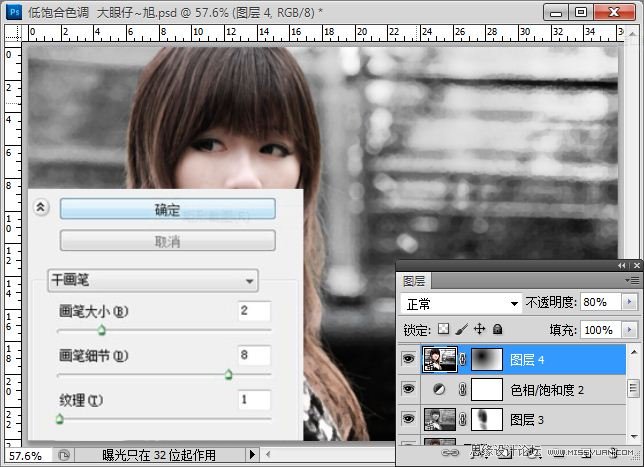This screenshot has width=644, height=467.
Task: Select the 色相/饱和度 2 layer name
Action: [547, 390]
